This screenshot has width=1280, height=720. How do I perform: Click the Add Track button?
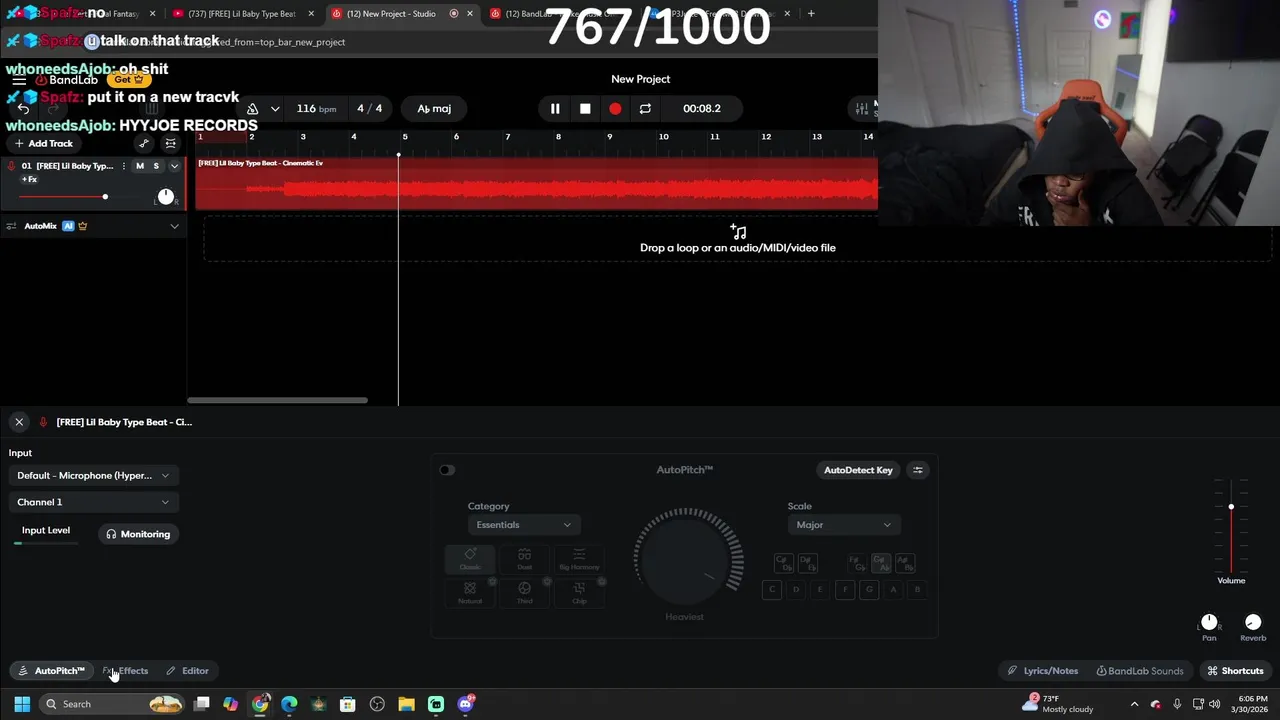coord(44,143)
